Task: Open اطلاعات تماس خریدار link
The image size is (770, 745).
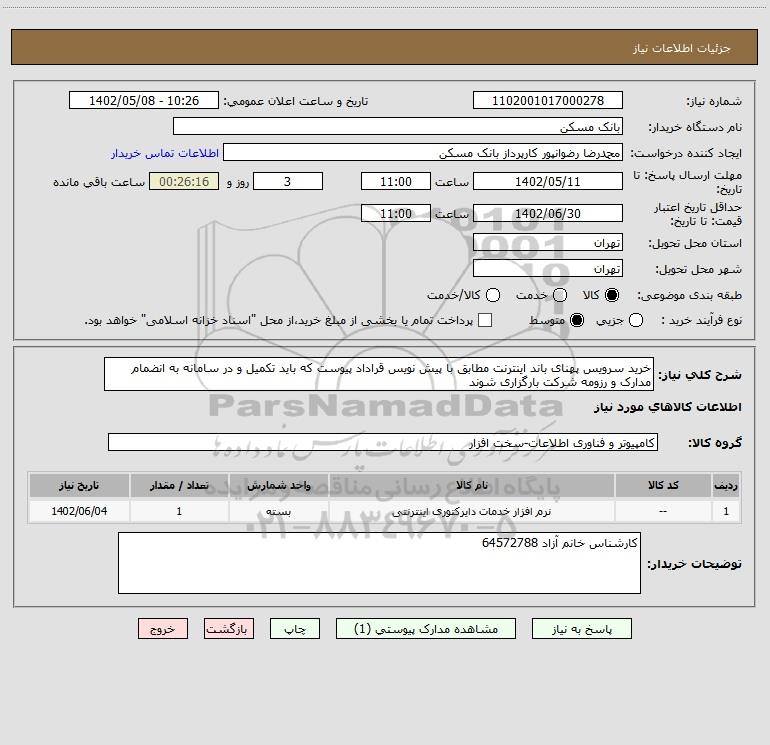Action: (165, 153)
